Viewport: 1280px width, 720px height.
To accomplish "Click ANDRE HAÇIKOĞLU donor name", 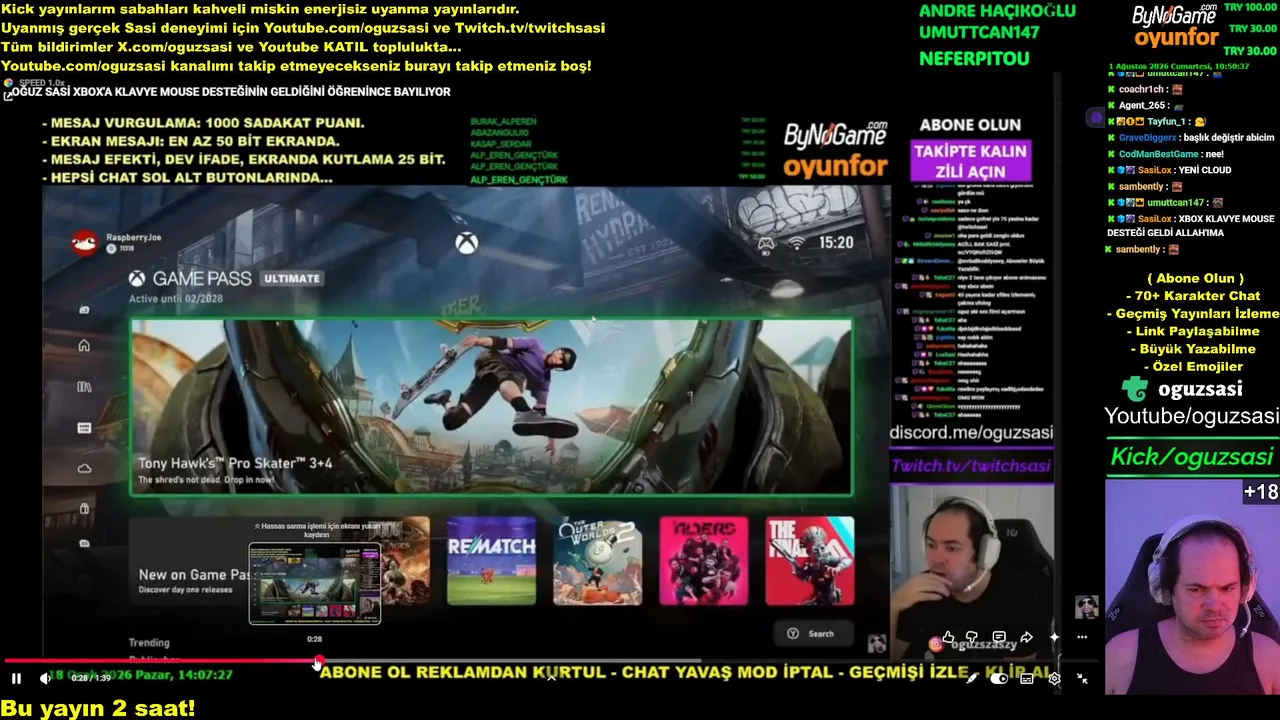I will point(997,11).
